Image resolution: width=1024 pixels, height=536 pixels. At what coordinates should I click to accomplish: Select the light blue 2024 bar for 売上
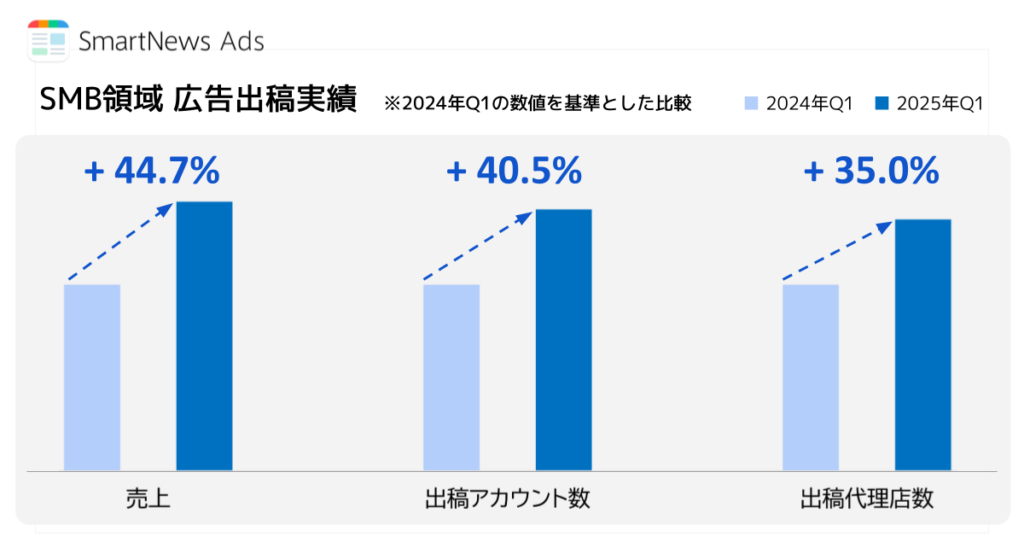pyautogui.click(x=92, y=377)
